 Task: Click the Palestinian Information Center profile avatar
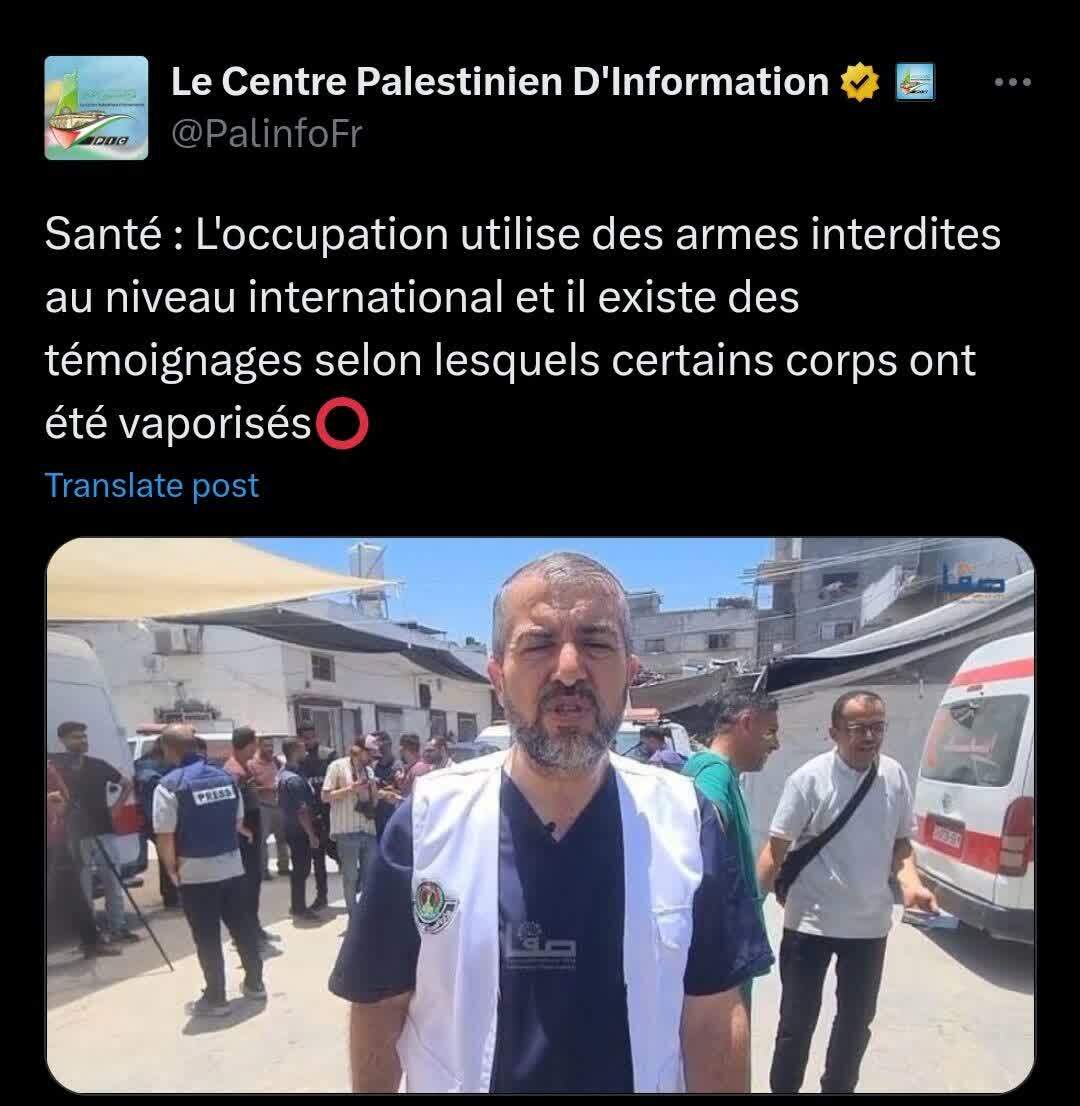click(96, 108)
